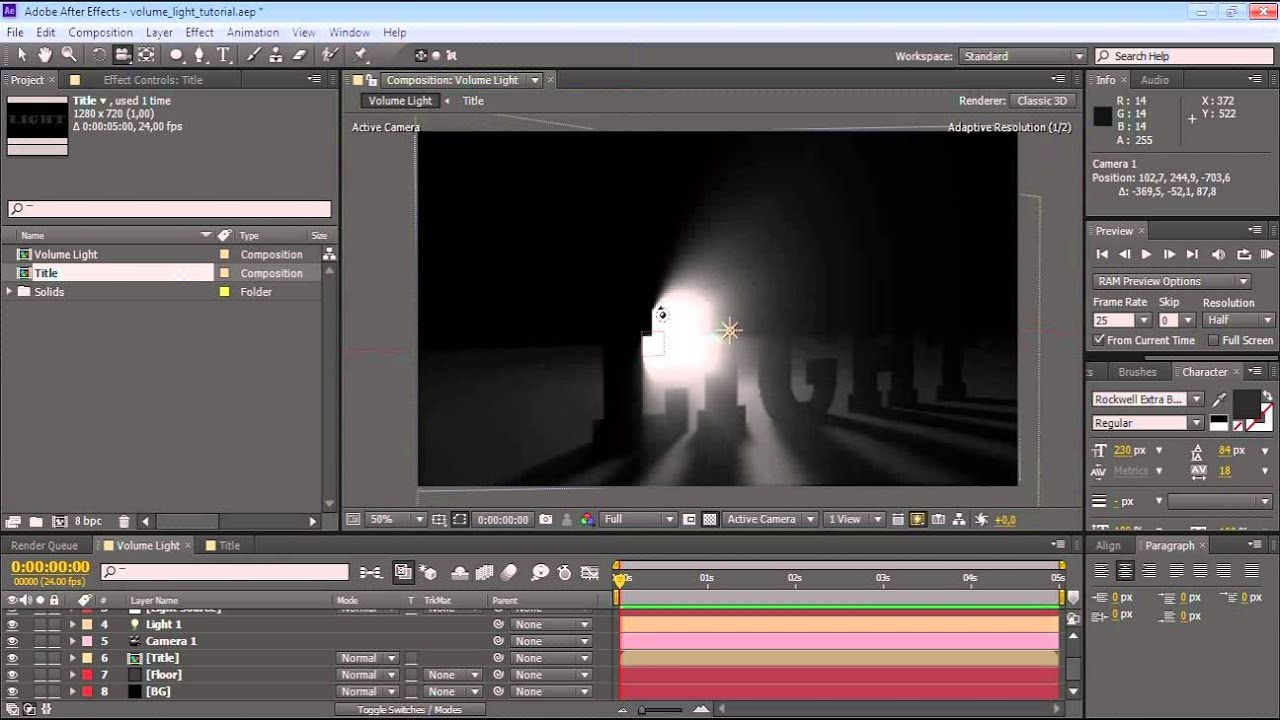
Task: Expand the [Title] layer properties
Action: 72,658
